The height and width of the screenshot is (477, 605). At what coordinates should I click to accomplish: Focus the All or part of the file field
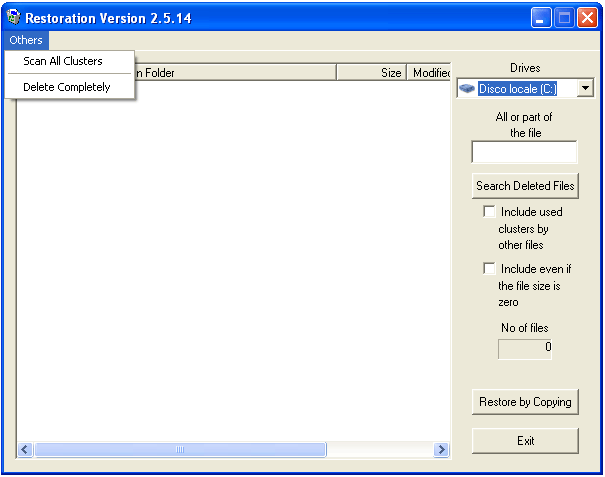pyautogui.click(x=524, y=152)
